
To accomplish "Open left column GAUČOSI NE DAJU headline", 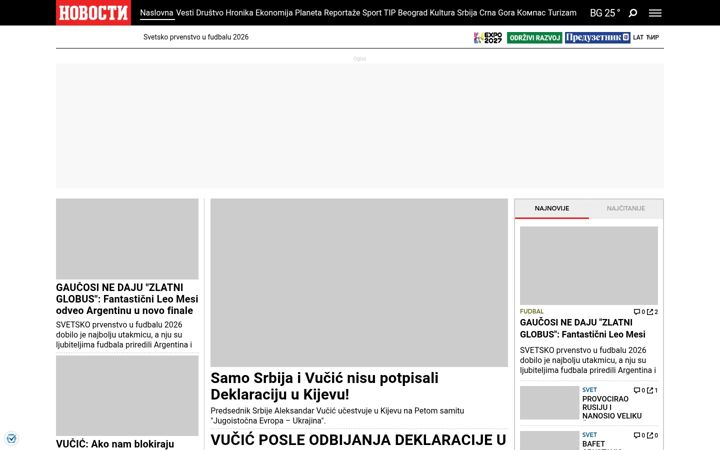I will point(127,299).
